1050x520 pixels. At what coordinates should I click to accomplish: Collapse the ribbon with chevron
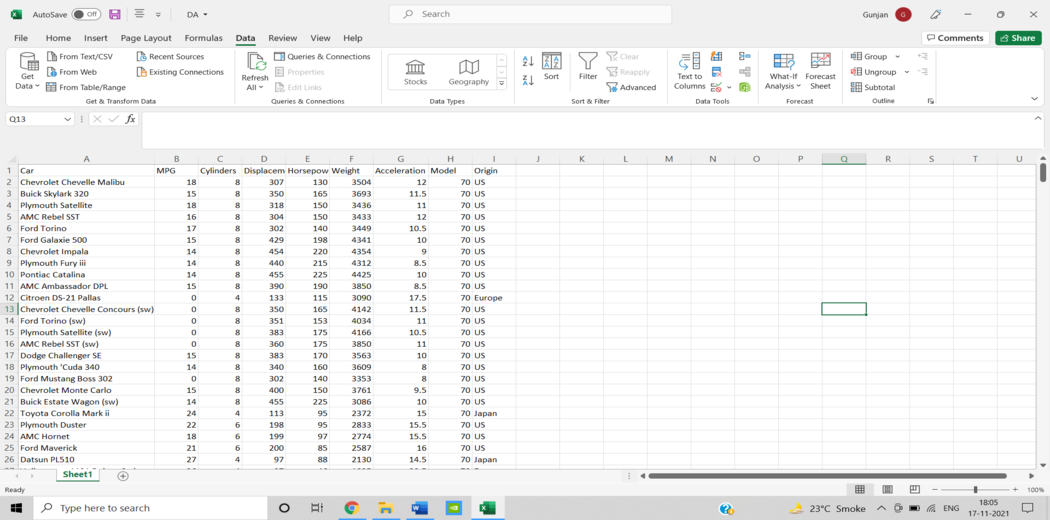1035,99
